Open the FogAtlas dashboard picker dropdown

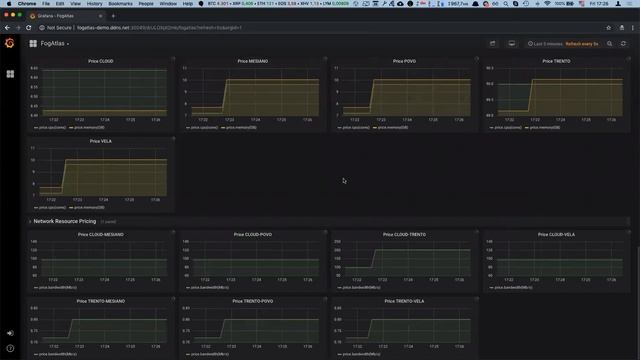(x=55, y=43)
